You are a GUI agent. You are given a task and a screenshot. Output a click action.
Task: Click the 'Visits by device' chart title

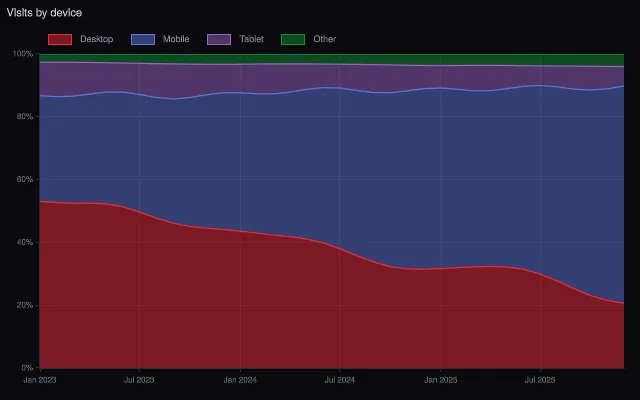click(44, 13)
